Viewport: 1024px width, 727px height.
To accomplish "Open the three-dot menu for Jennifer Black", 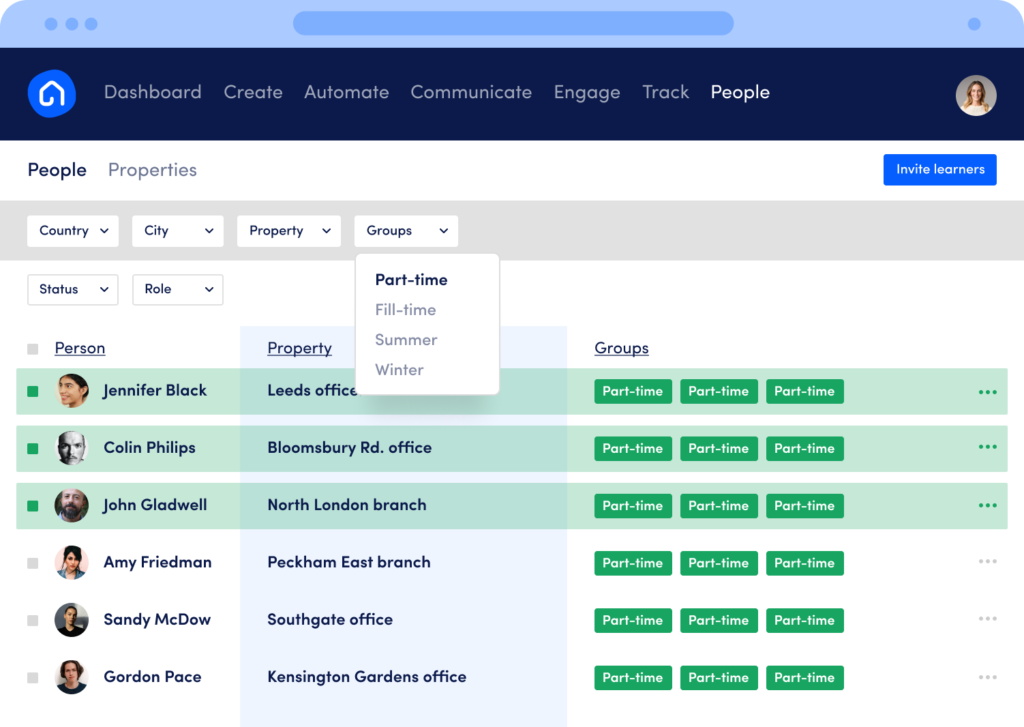I will click(x=987, y=392).
